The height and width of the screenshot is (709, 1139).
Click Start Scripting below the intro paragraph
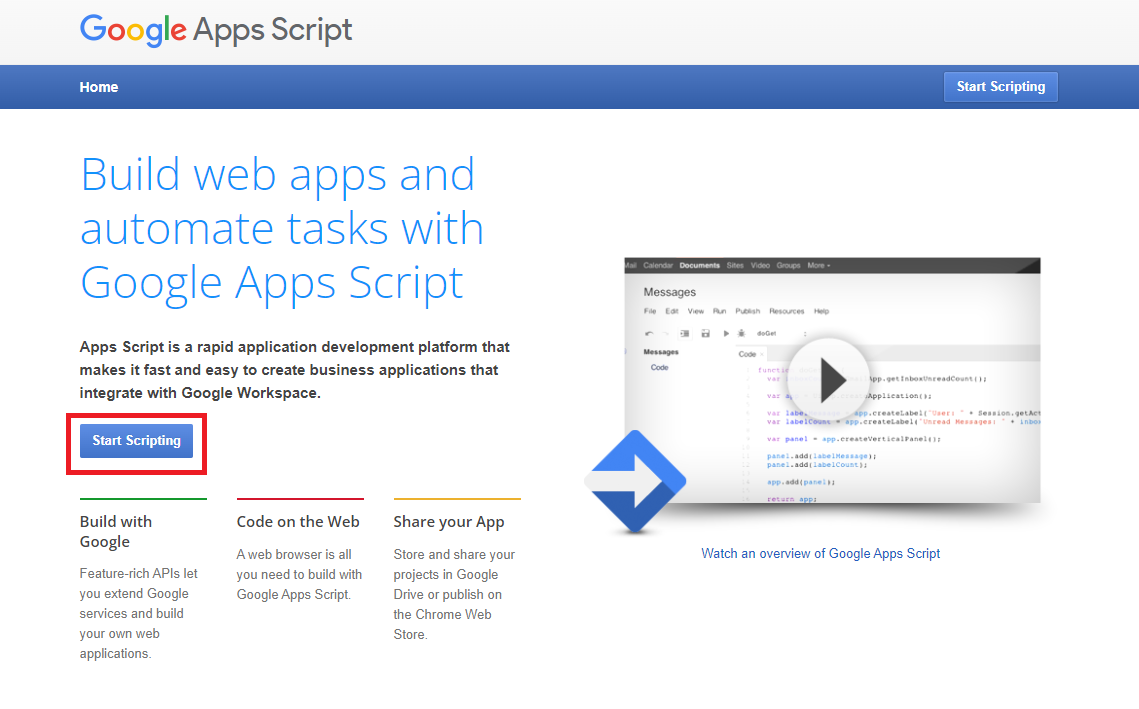[x=137, y=441]
